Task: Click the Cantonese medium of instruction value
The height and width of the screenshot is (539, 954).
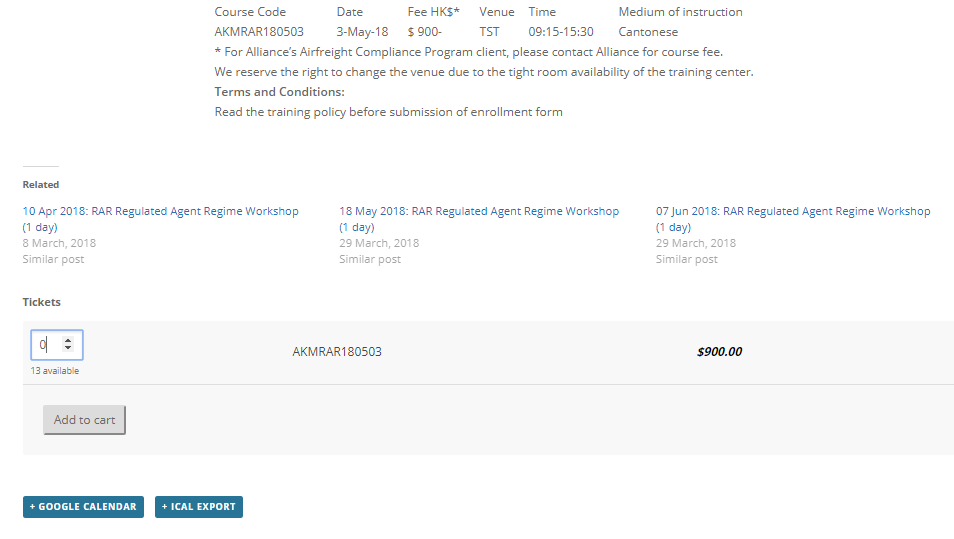Action: coord(648,32)
